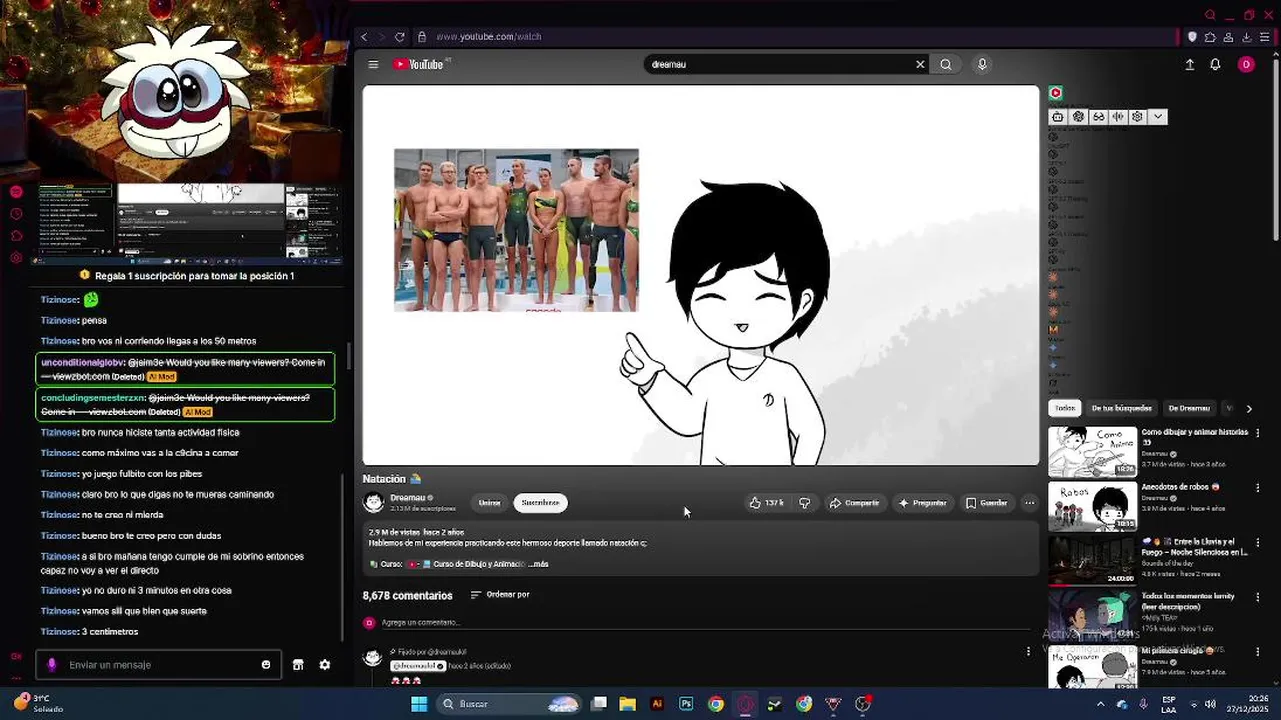
Task: Go to the YouTube home logo
Action: tap(420, 64)
